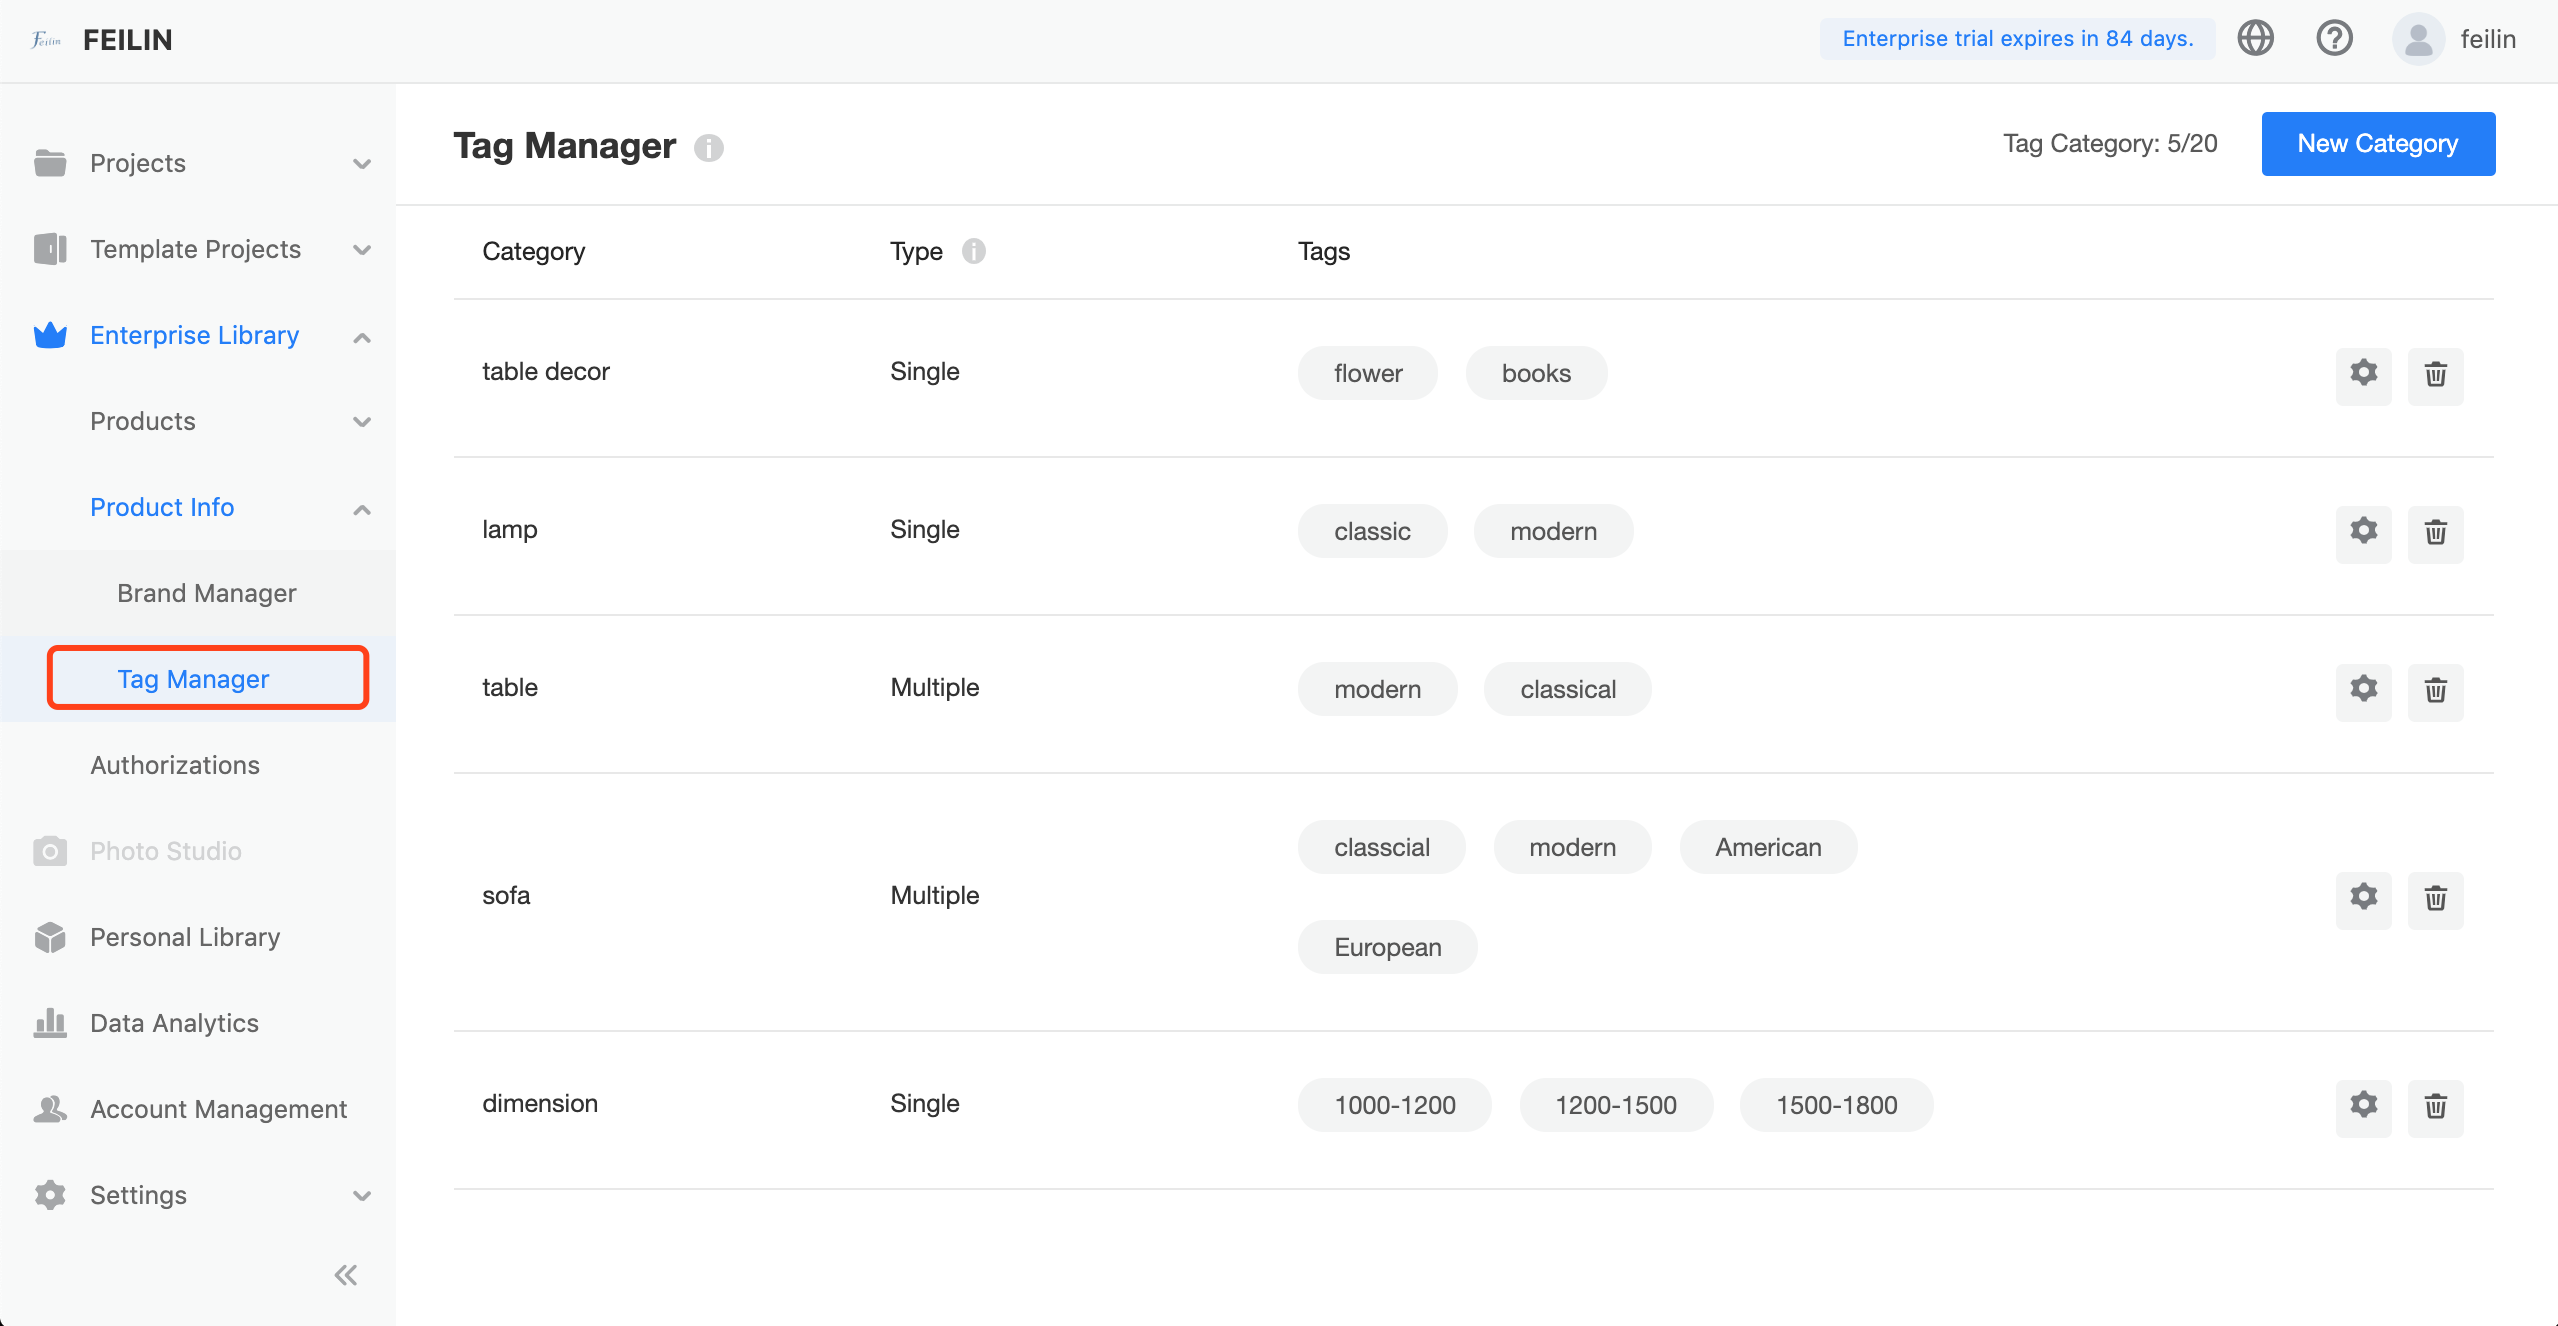Viewport: 2558px width, 1326px height.
Task: Open feilin user avatar menu
Action: tap(2418, 39)
